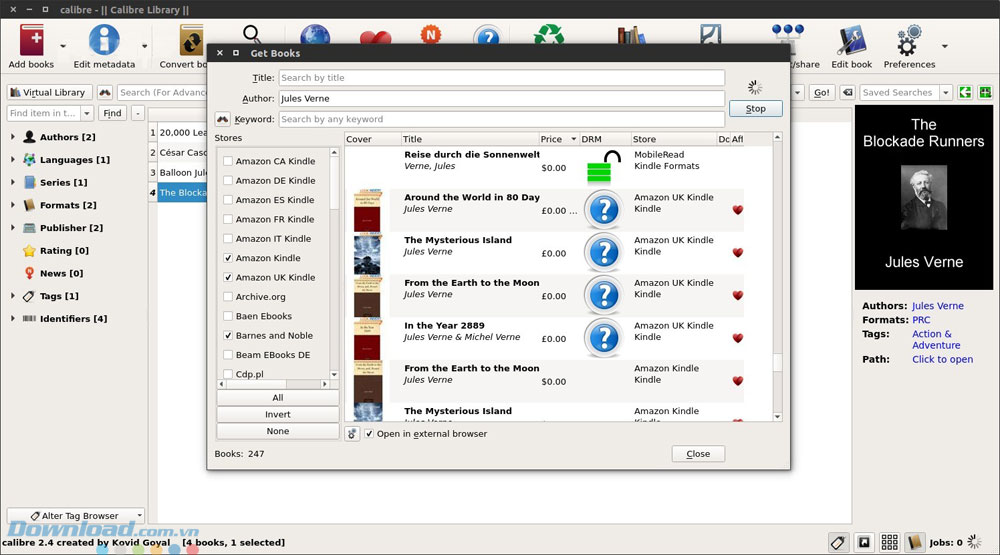Click the affiliate heart icon for Around the World in 80 Days
This screenshot has width=1000, height=555.
738,210
